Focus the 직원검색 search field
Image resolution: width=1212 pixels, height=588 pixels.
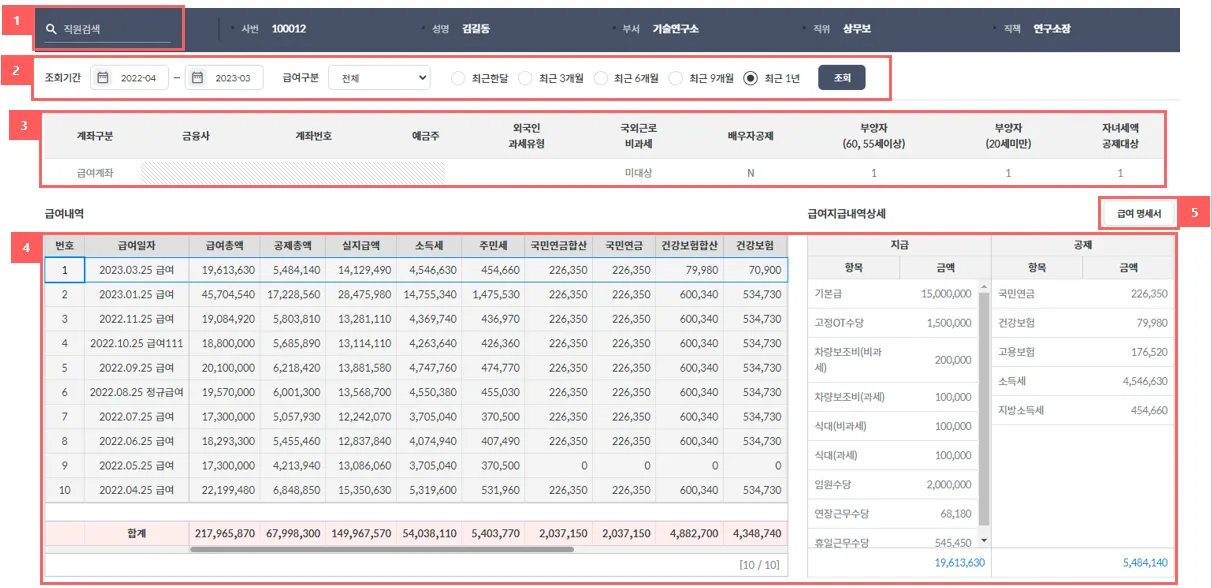(x=108, y=30)
